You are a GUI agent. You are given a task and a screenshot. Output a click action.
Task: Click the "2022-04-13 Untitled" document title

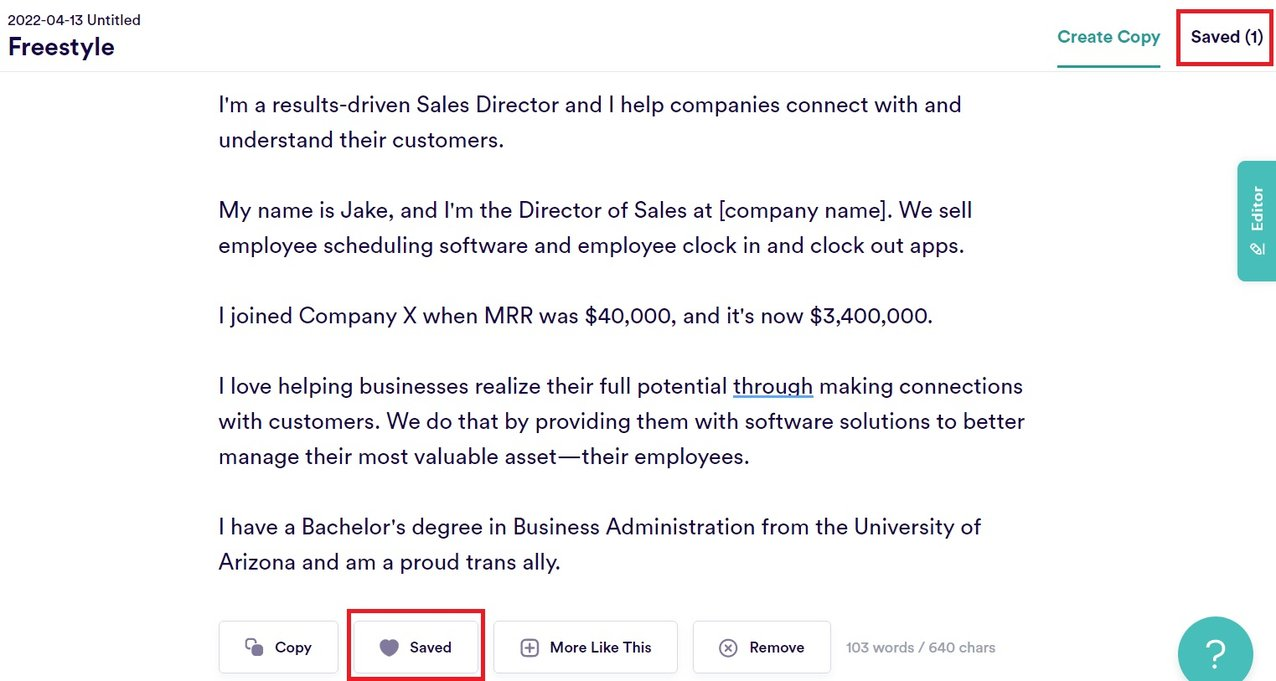click(x=74, y=20)
